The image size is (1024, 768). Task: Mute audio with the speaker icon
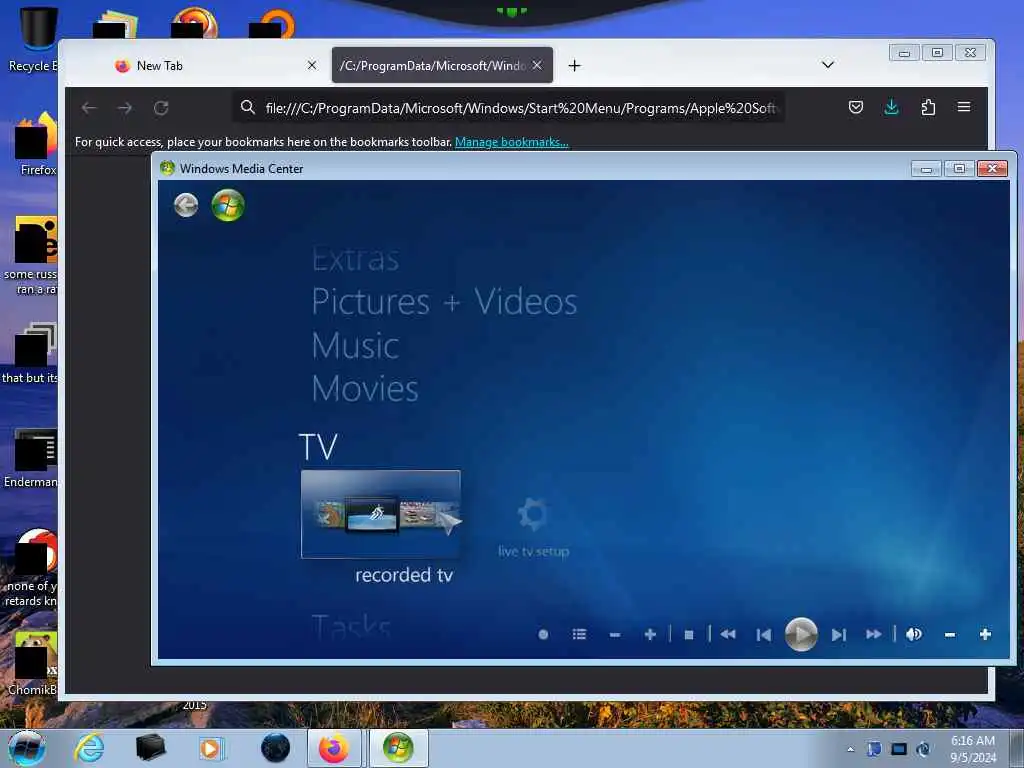tap(914, 634)
